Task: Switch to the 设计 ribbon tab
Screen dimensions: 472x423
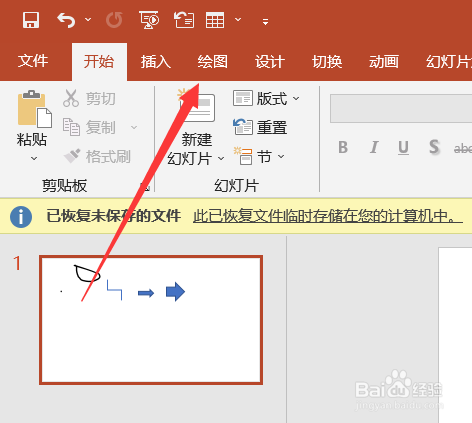Action: pyautogui.click(x=270, y=62)
